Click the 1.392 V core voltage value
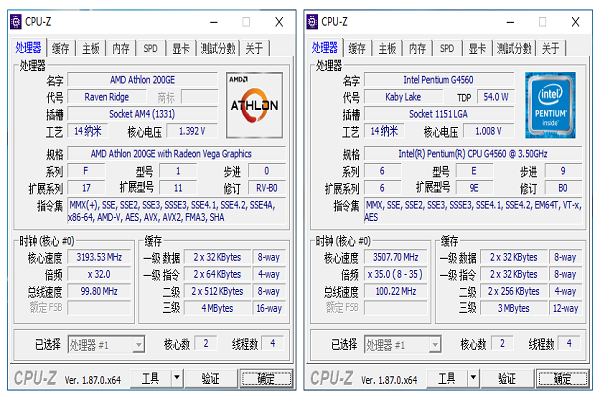Viewport: 600px width, 400px height. [192, 131]
